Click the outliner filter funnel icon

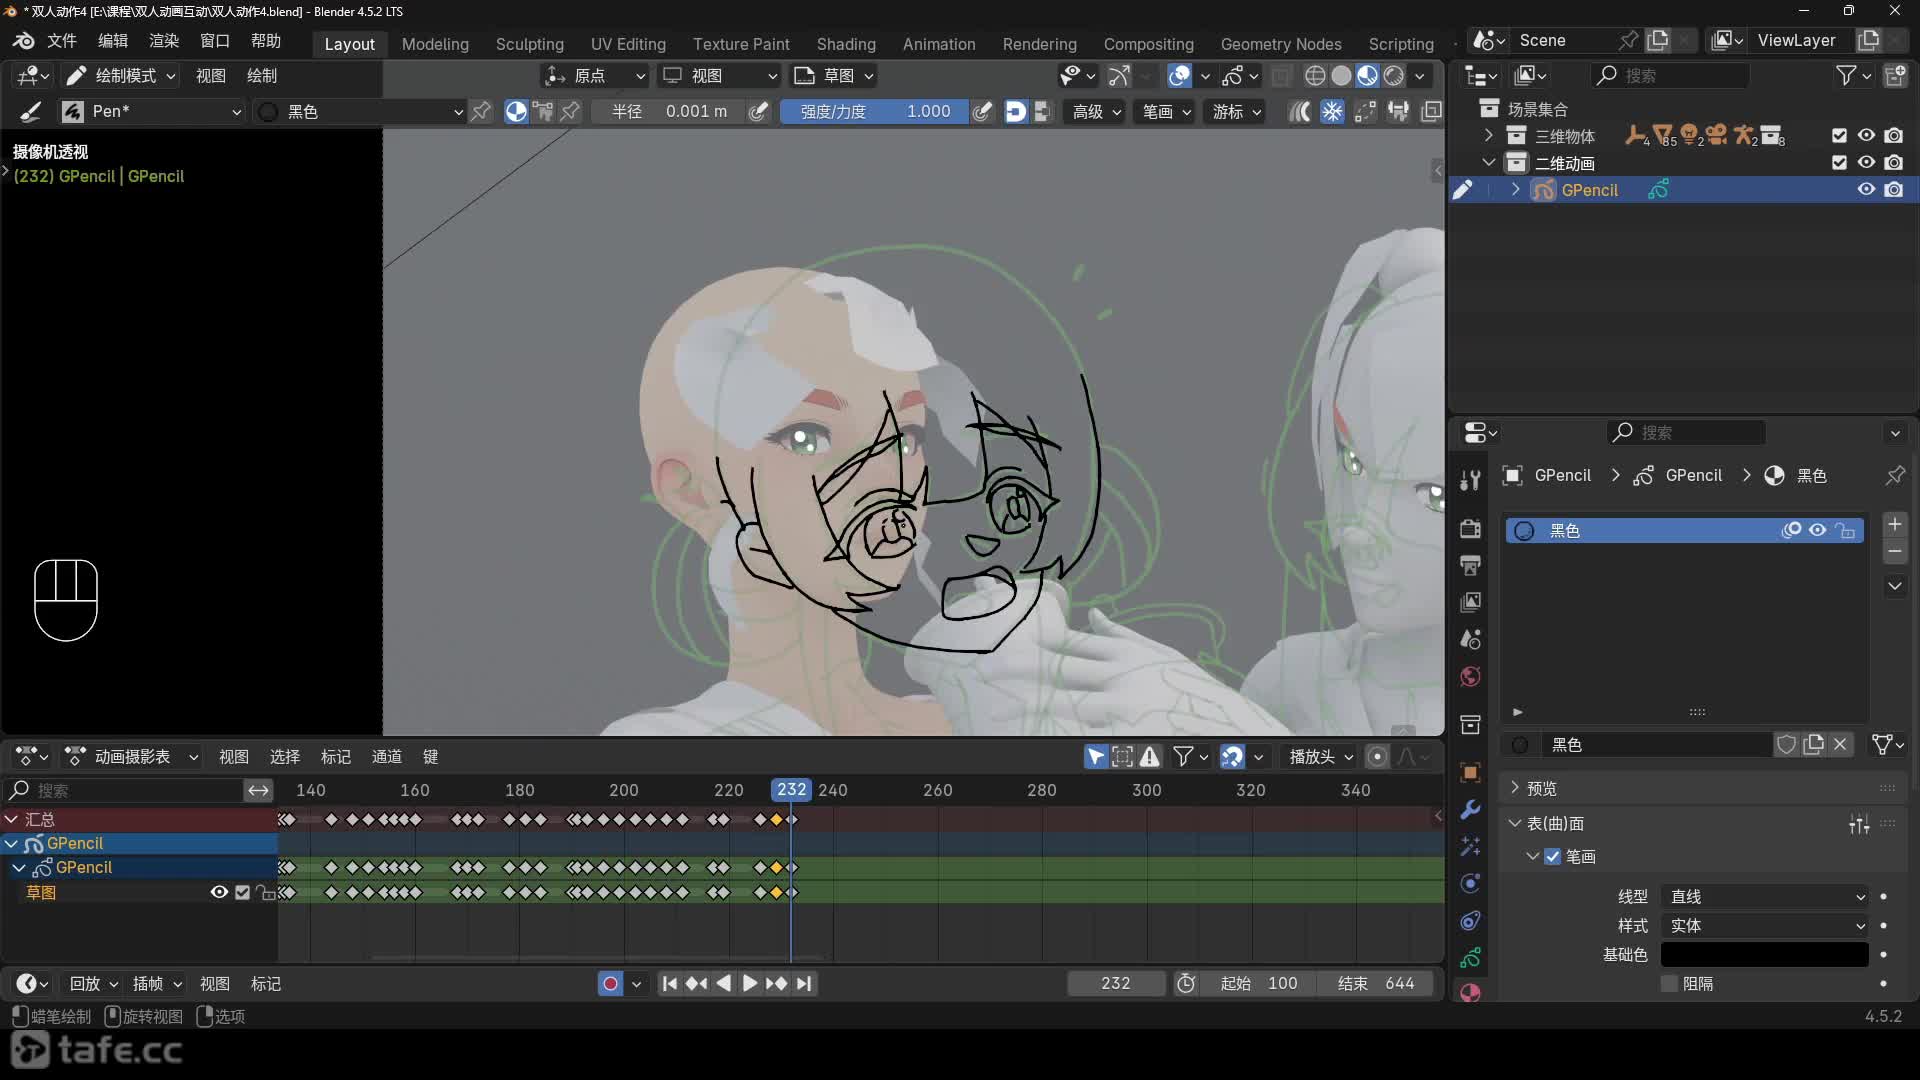point(1847,76)
